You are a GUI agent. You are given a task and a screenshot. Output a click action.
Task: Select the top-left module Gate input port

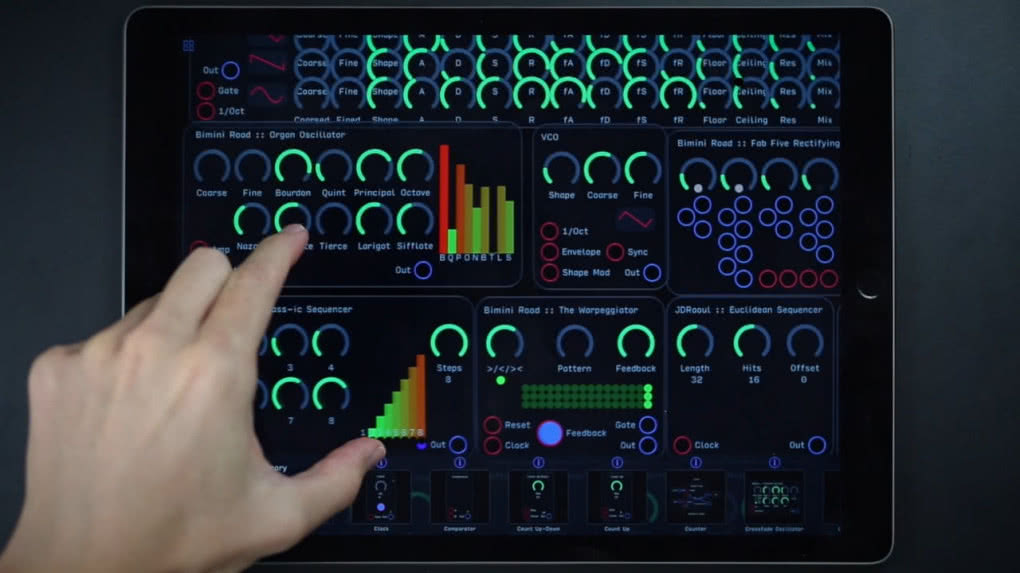point(206,91)
